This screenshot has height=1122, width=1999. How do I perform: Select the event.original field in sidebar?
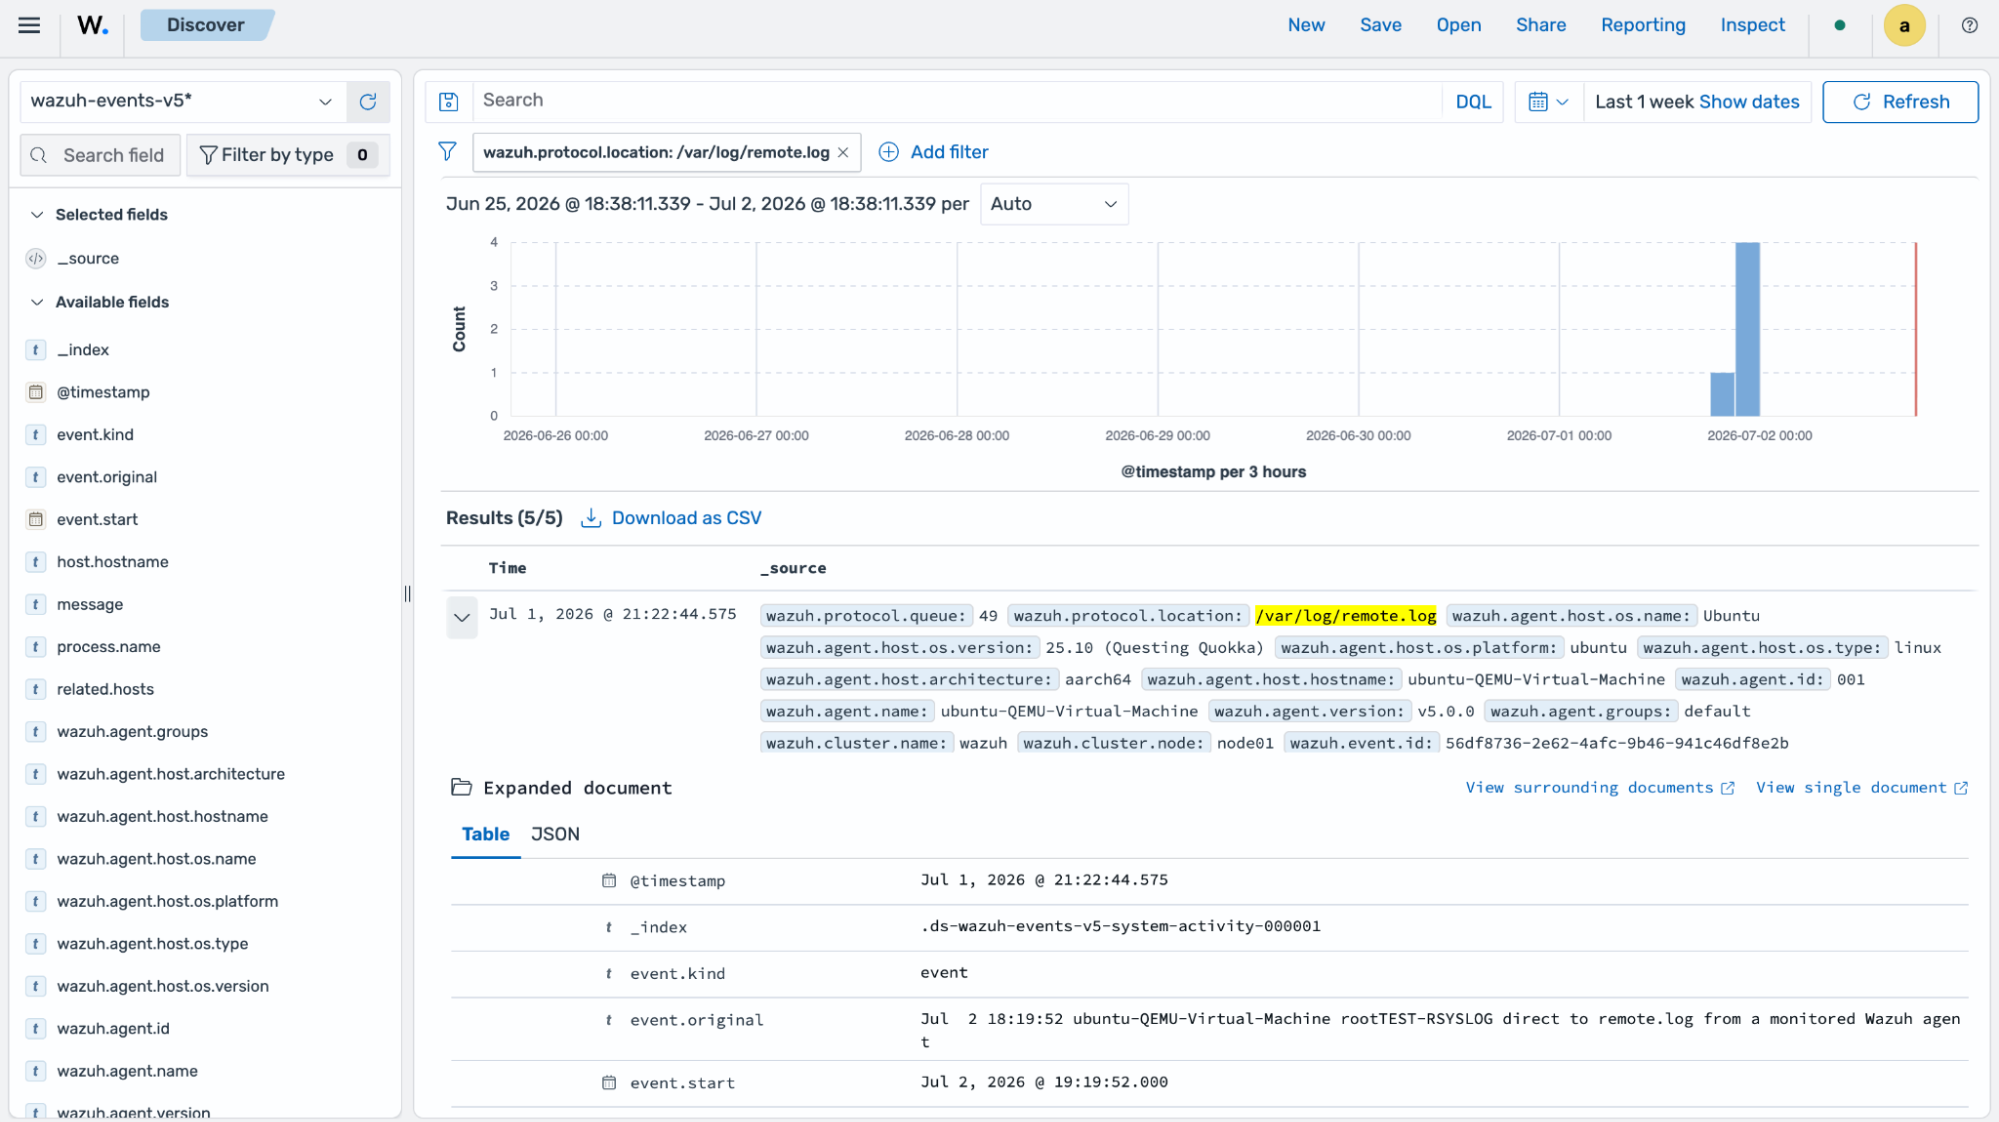pos(107,477)
